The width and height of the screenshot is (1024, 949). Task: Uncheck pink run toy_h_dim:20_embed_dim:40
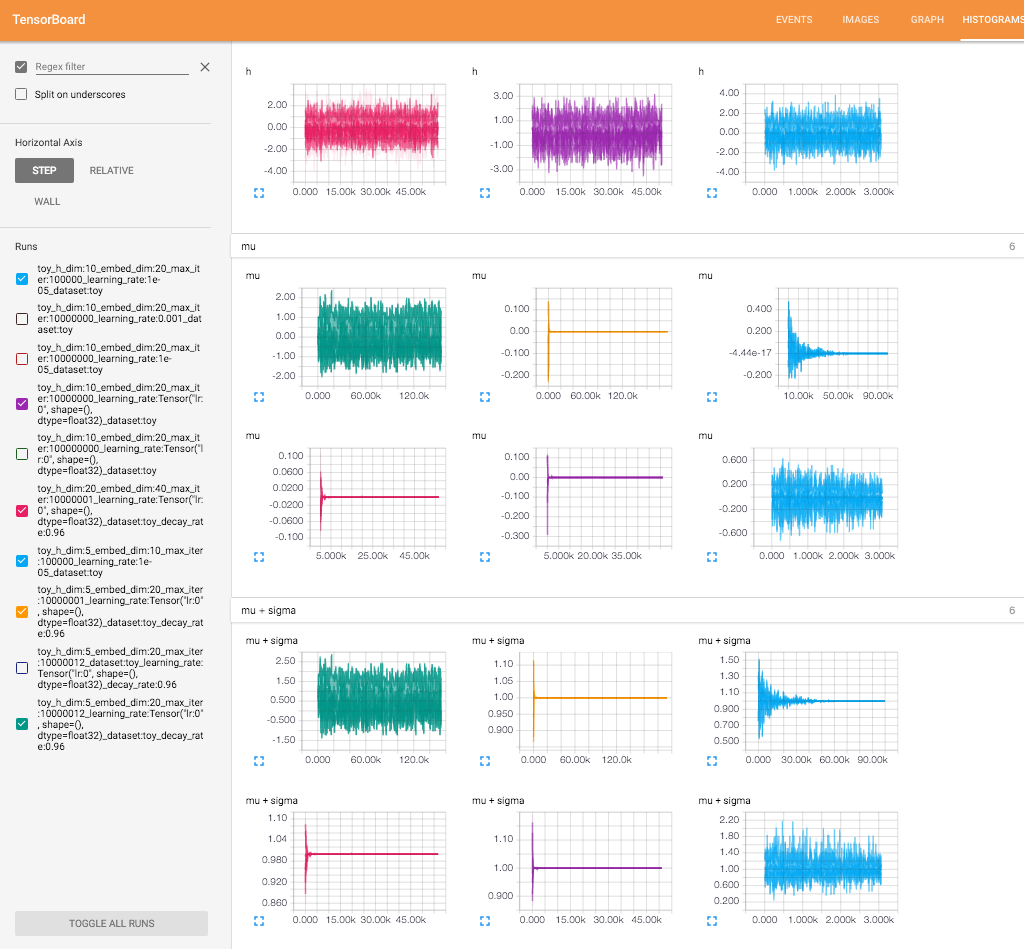click(22, 510)
